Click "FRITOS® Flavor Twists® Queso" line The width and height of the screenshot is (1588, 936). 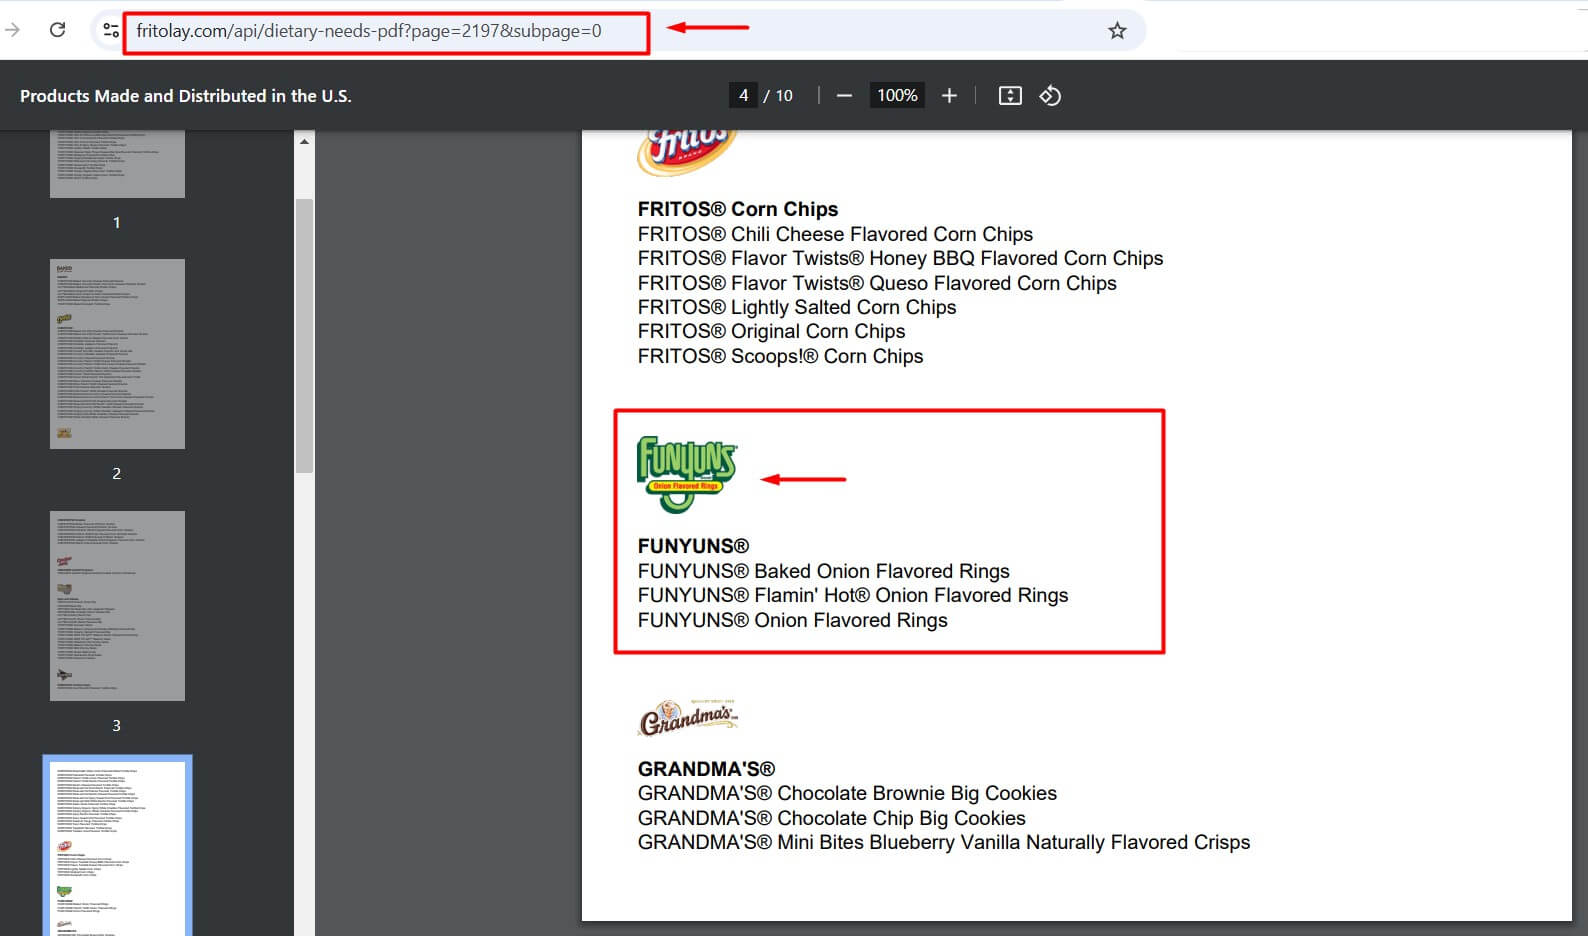pyautogui.click(x=877, y=283)
